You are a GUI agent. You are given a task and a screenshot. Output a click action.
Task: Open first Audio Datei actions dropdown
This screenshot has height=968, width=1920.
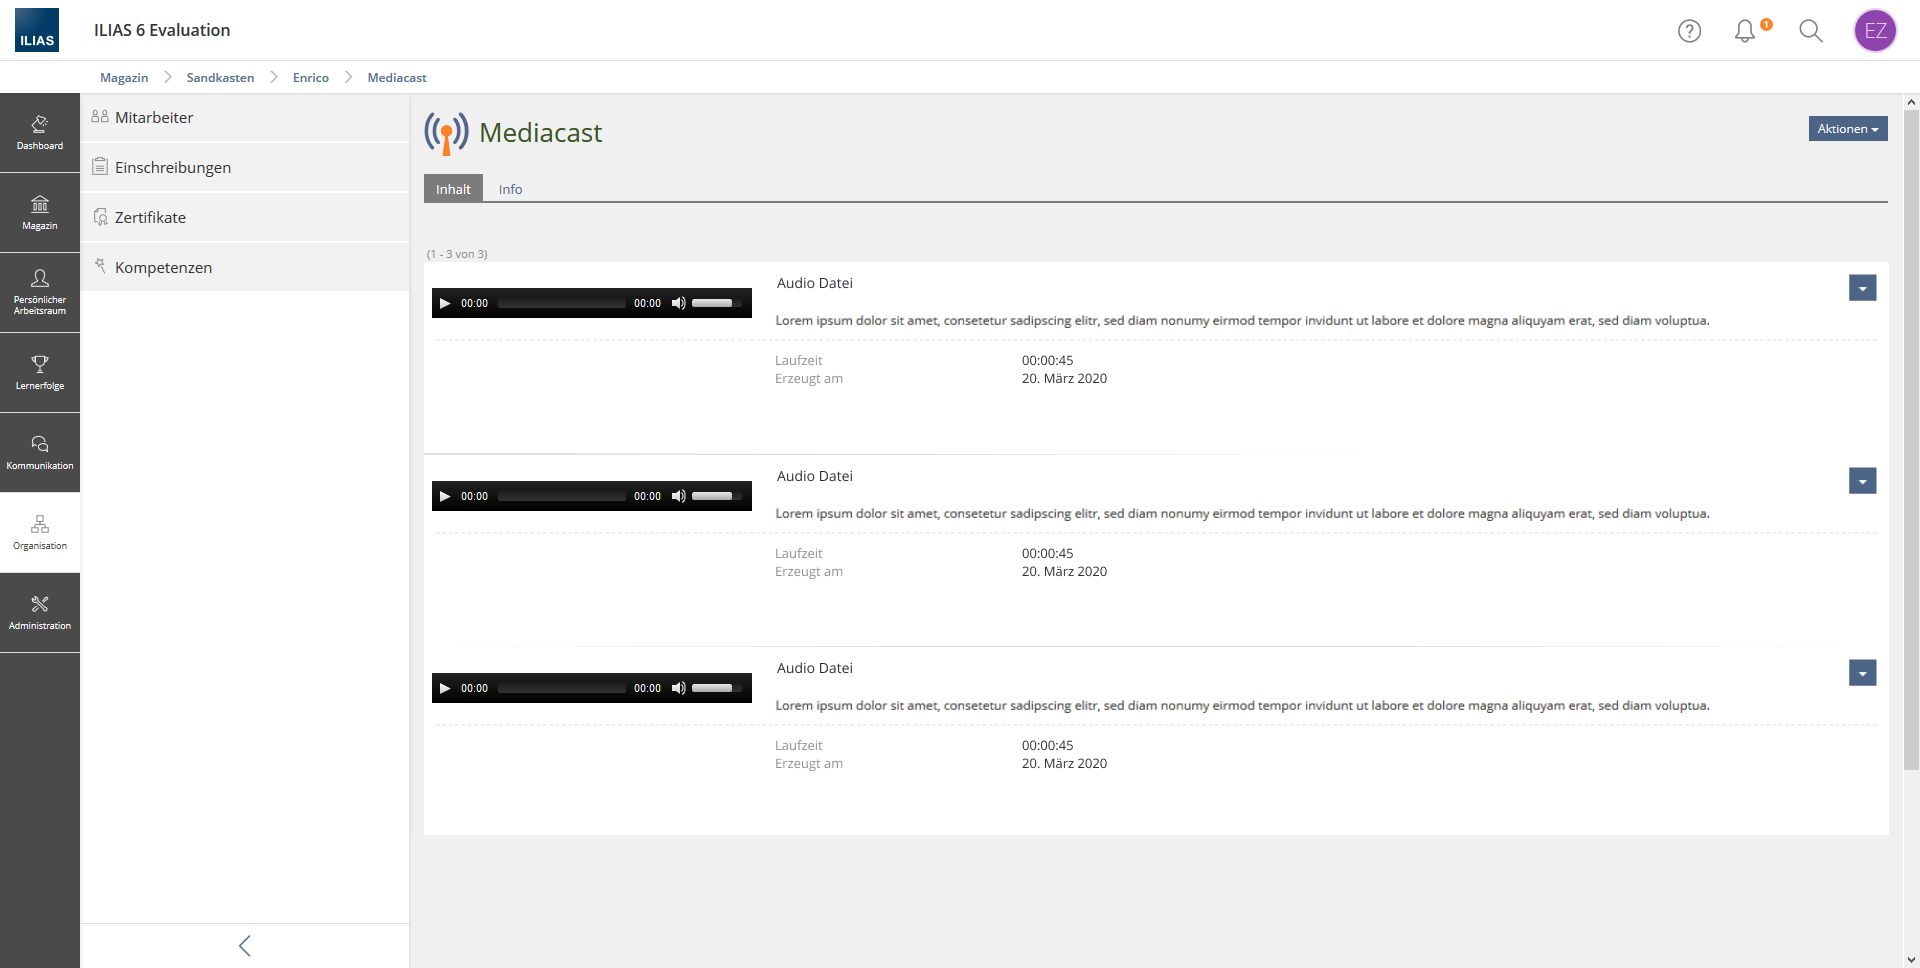[1862, 289]
